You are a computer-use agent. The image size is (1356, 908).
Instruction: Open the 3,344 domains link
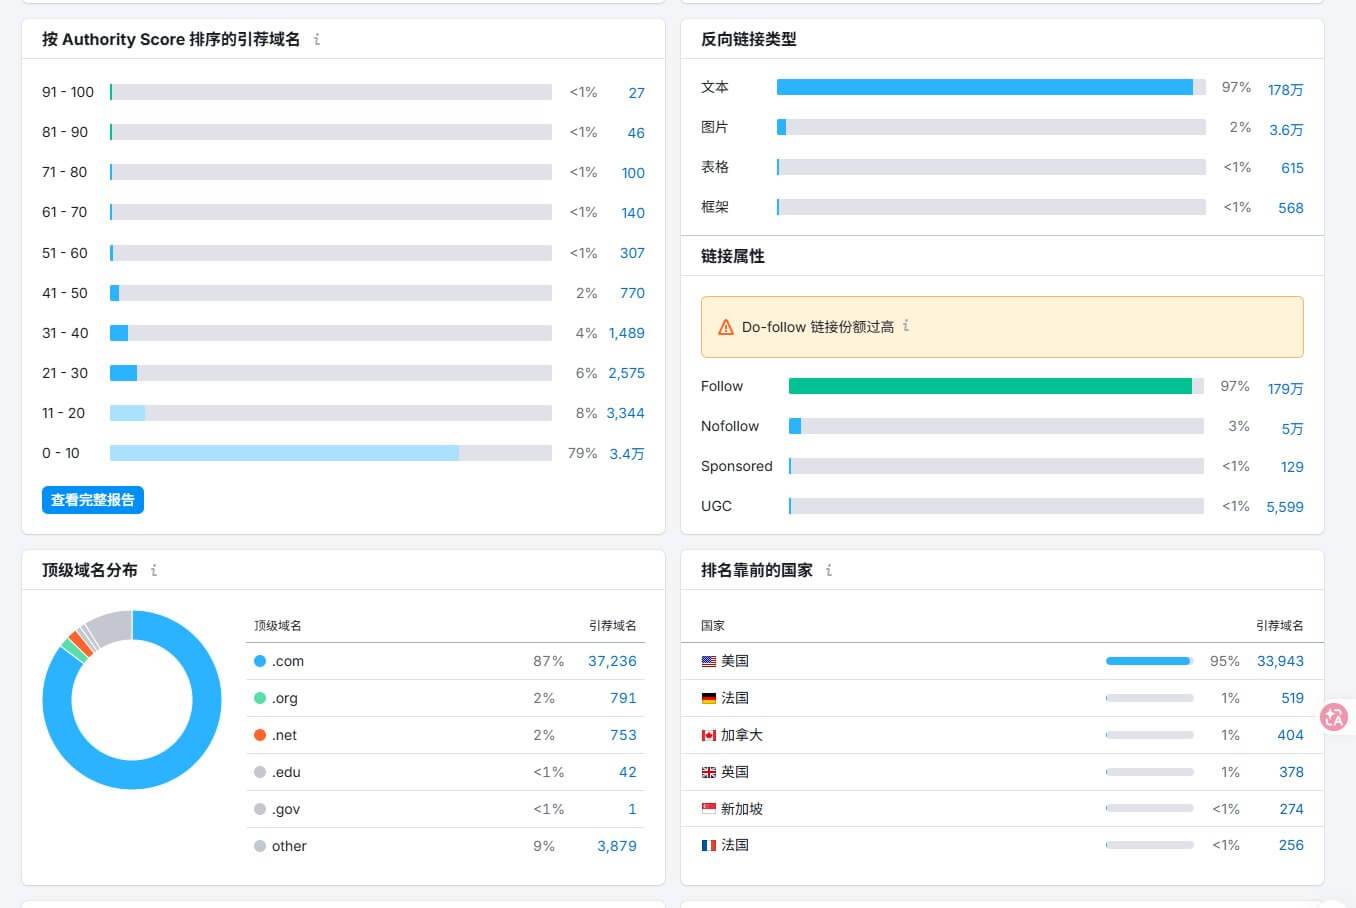pyautogui.click(x=625, y=413)
